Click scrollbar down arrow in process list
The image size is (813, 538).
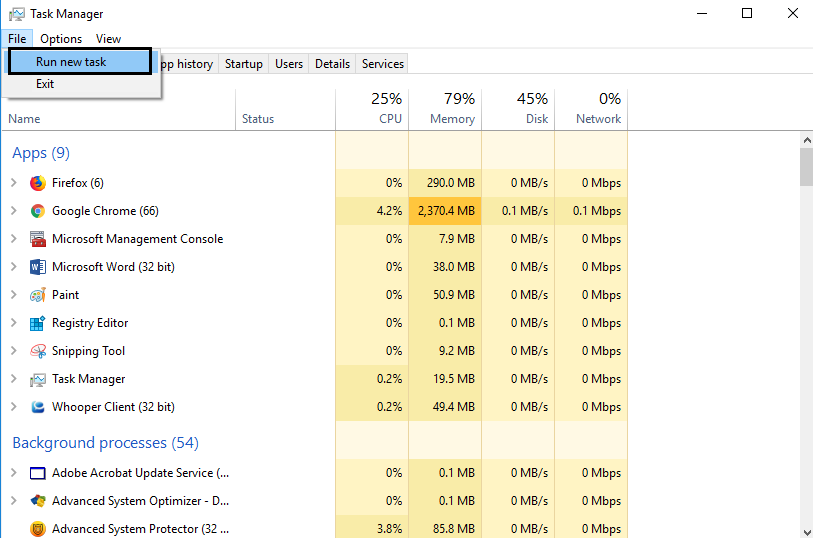click(806, 532)
